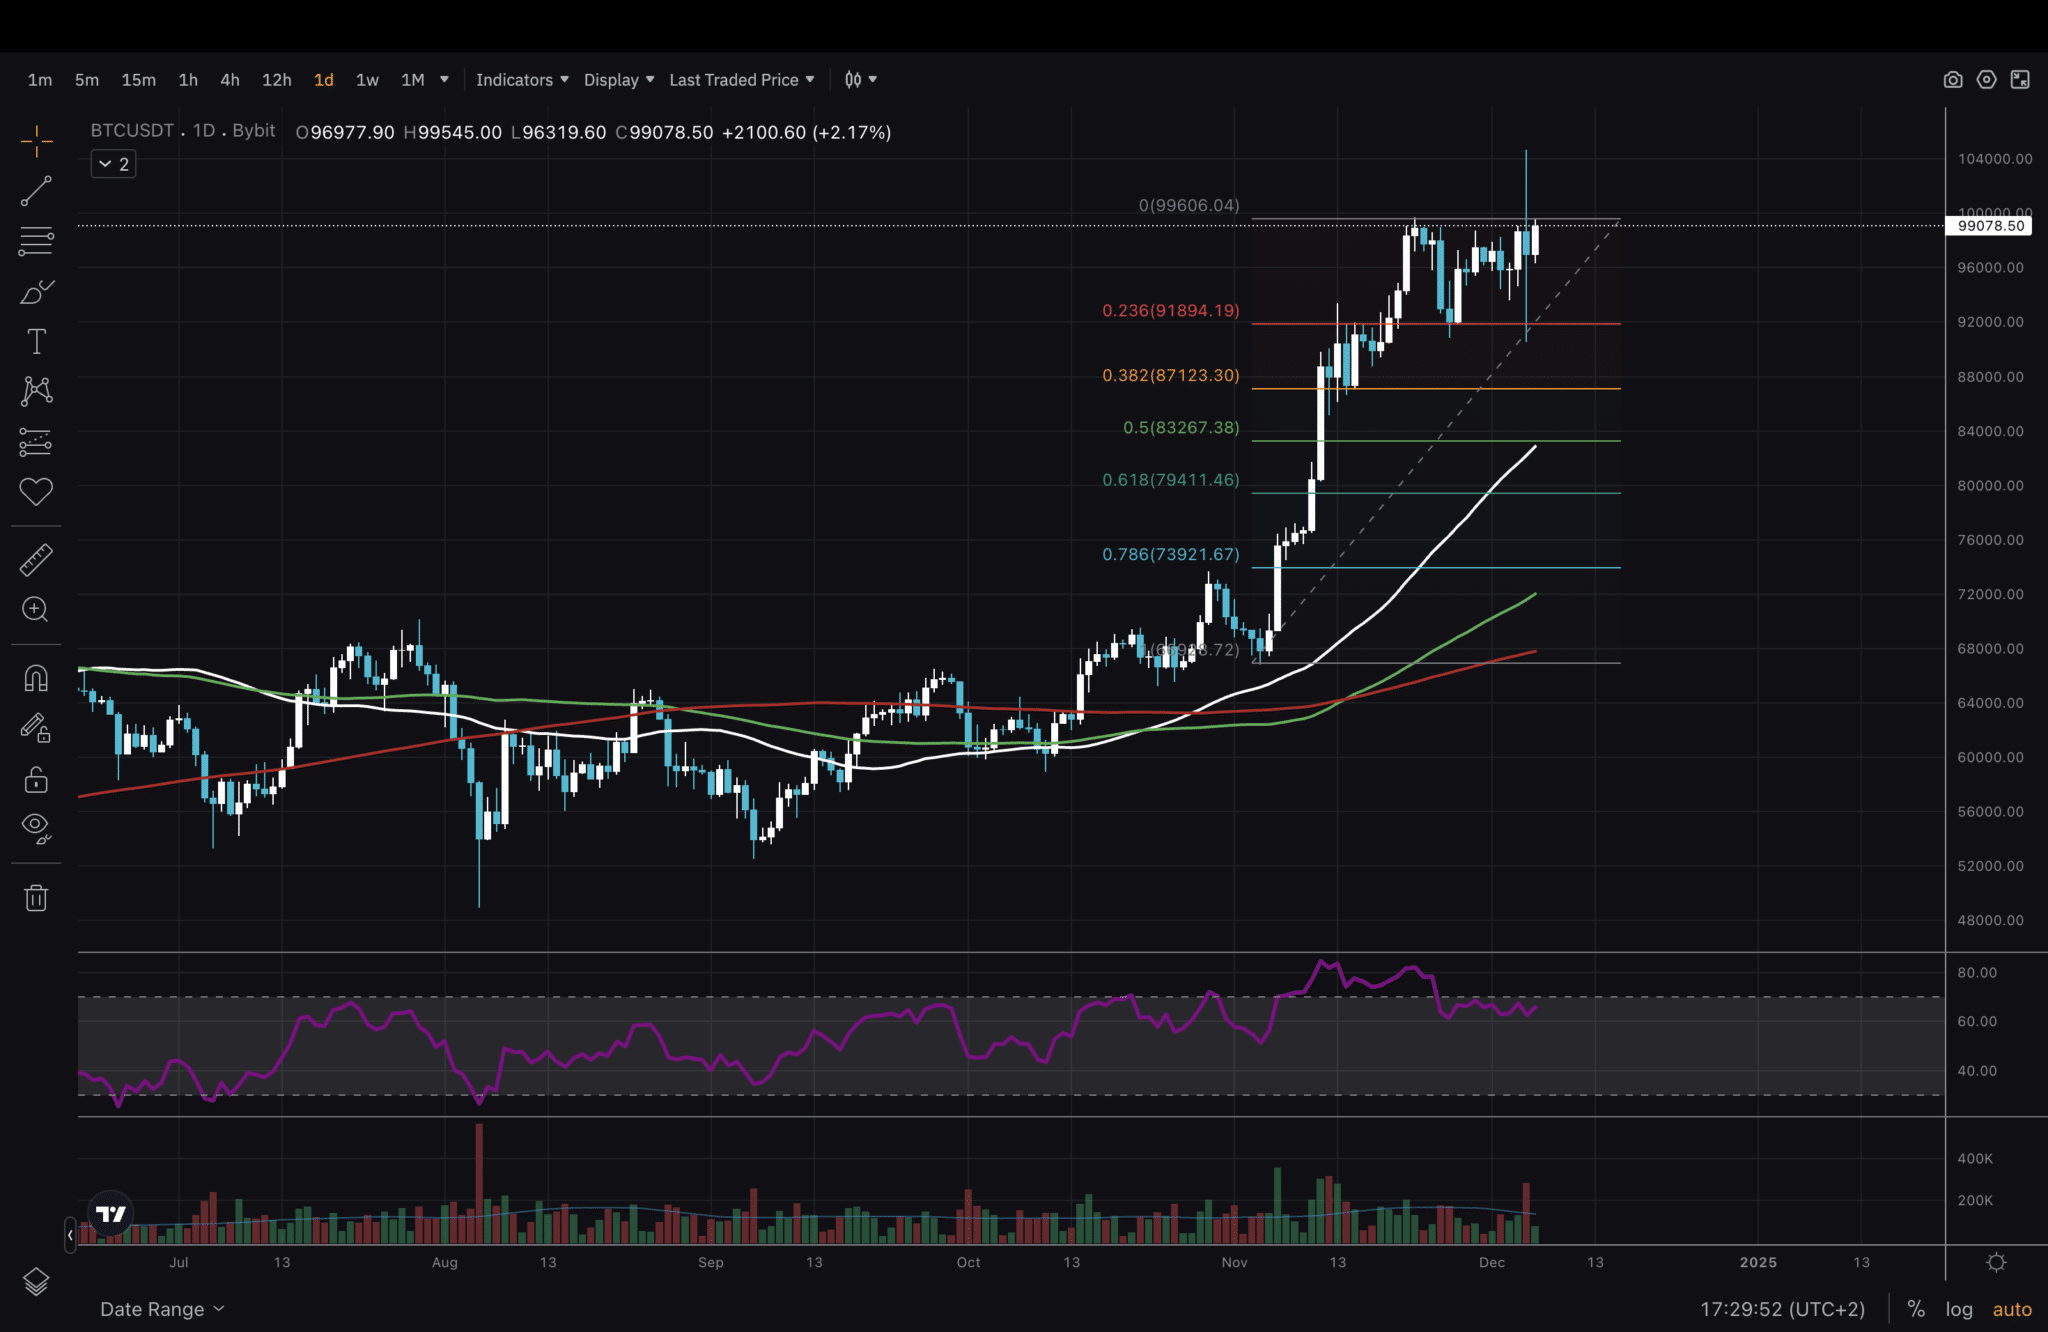Select the 0.618(79411.46) Fibonacci level label
Image resolution: width=2048 pixels, height=1332 pixels.
(x=1171, y=480)
